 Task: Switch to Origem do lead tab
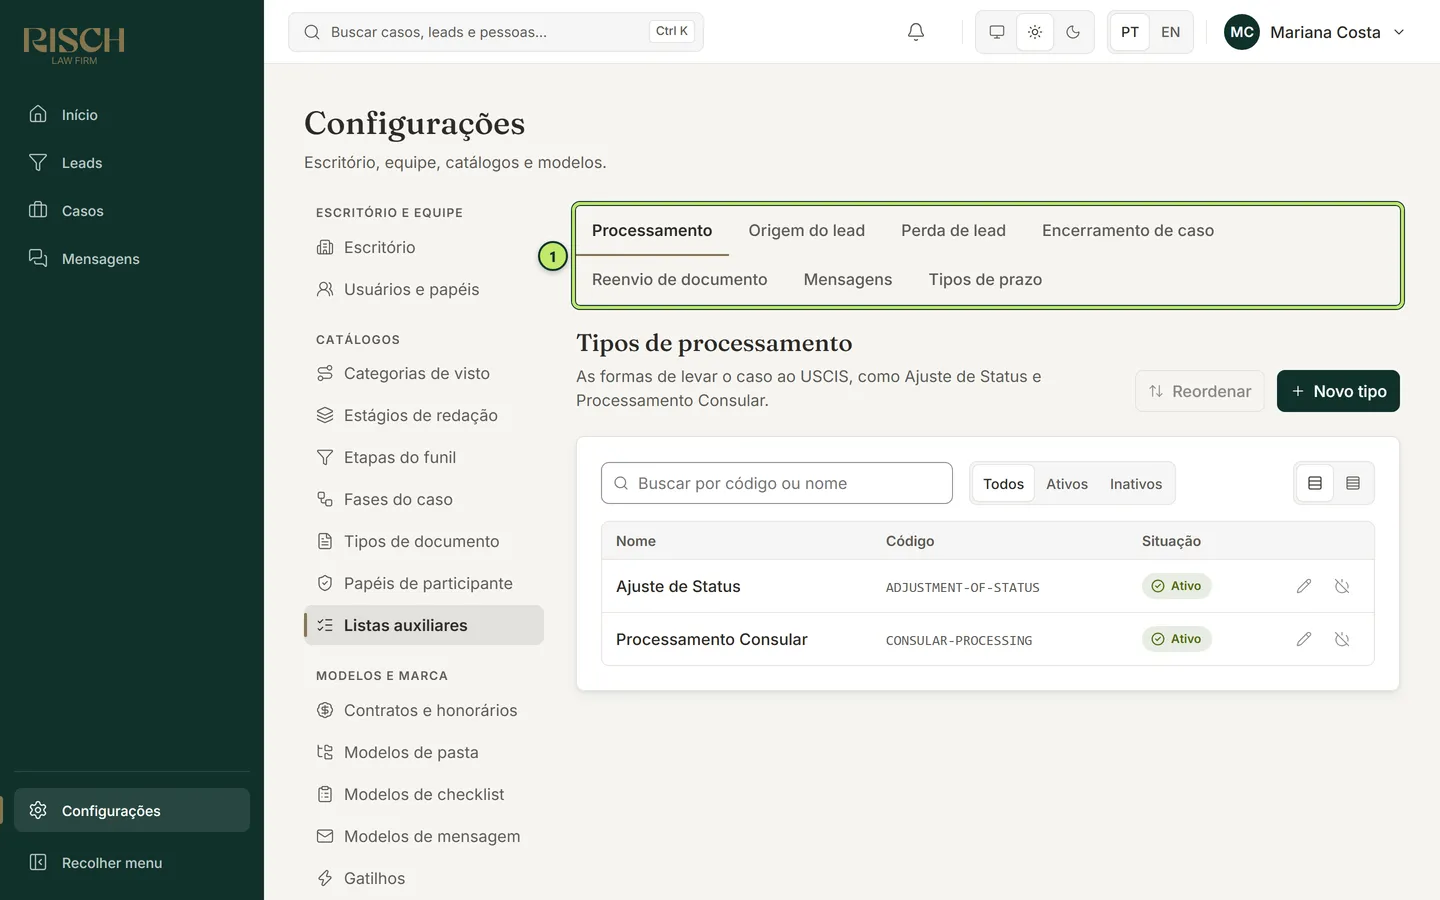tap(806, 231)
